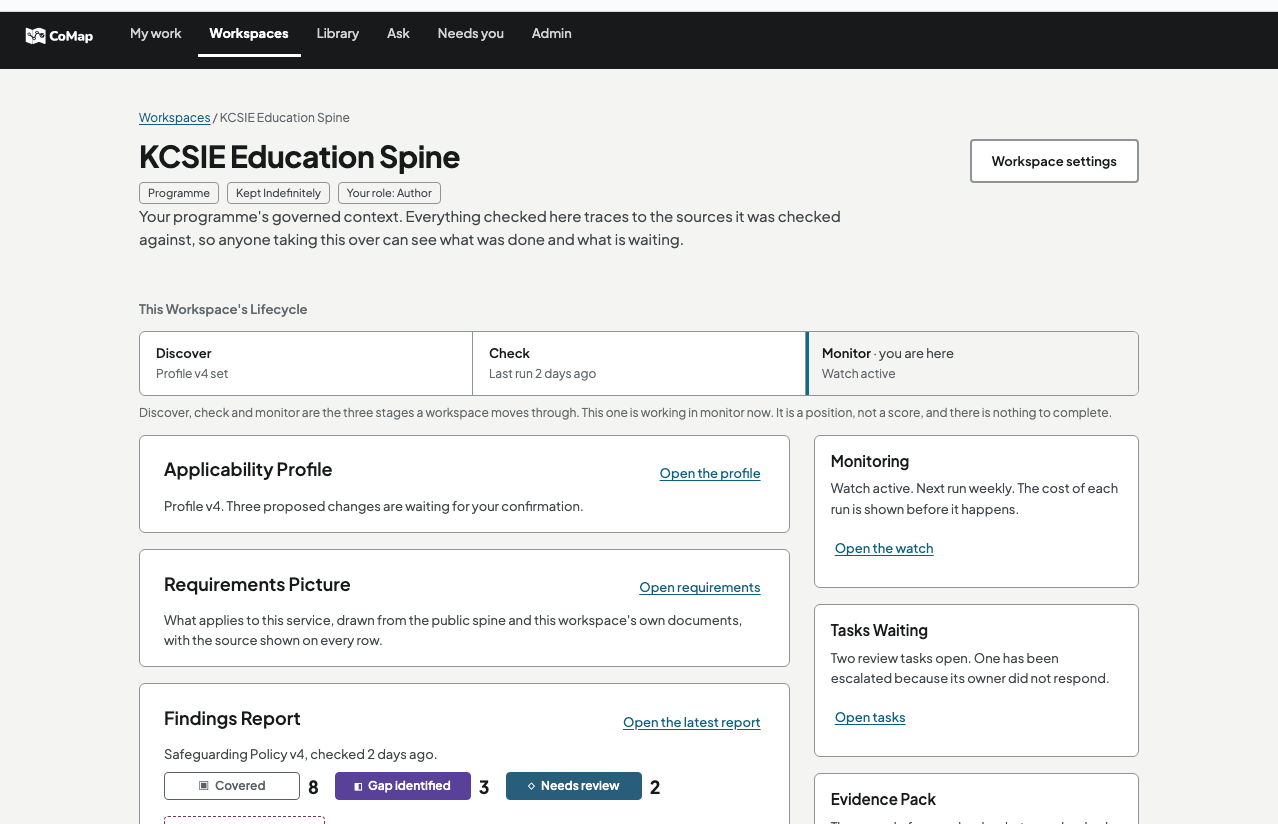Click the Findings Report heading
Screen dimensions: 1278x824
(x=232, y=719)
